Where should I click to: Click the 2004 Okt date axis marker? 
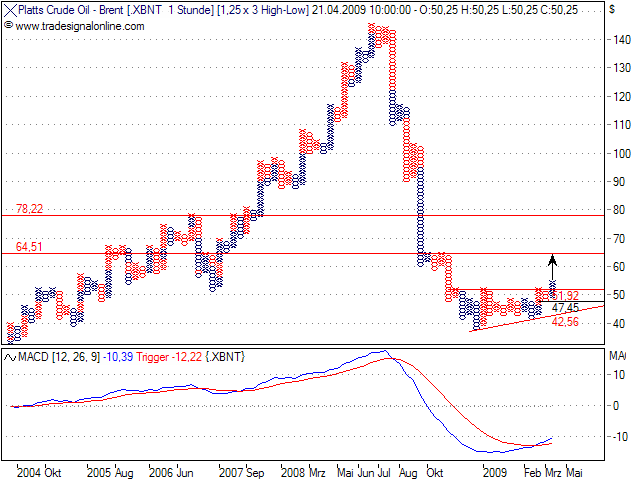[39, 470]
